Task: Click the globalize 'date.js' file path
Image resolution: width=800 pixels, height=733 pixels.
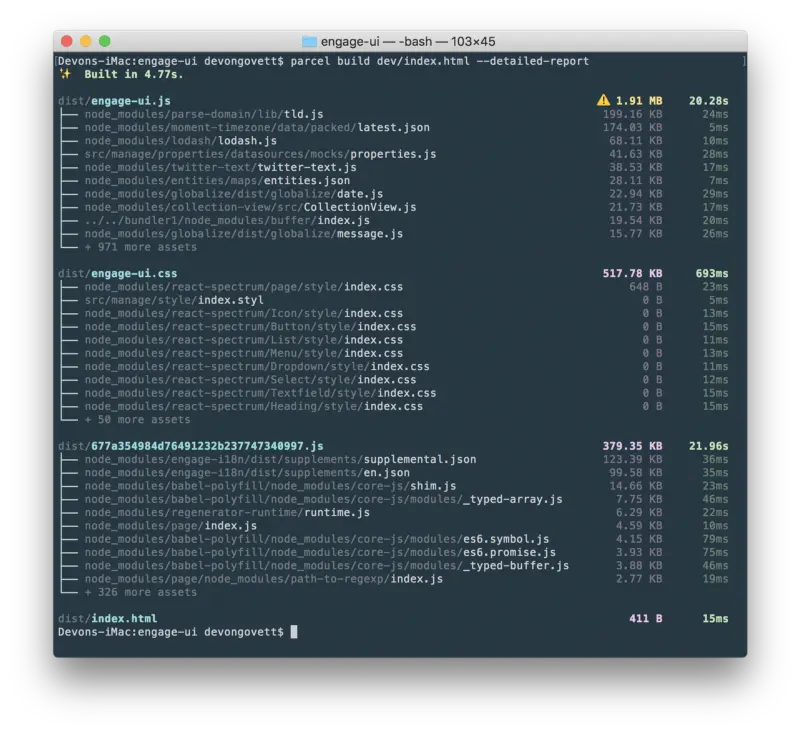Action: [234, 194]
